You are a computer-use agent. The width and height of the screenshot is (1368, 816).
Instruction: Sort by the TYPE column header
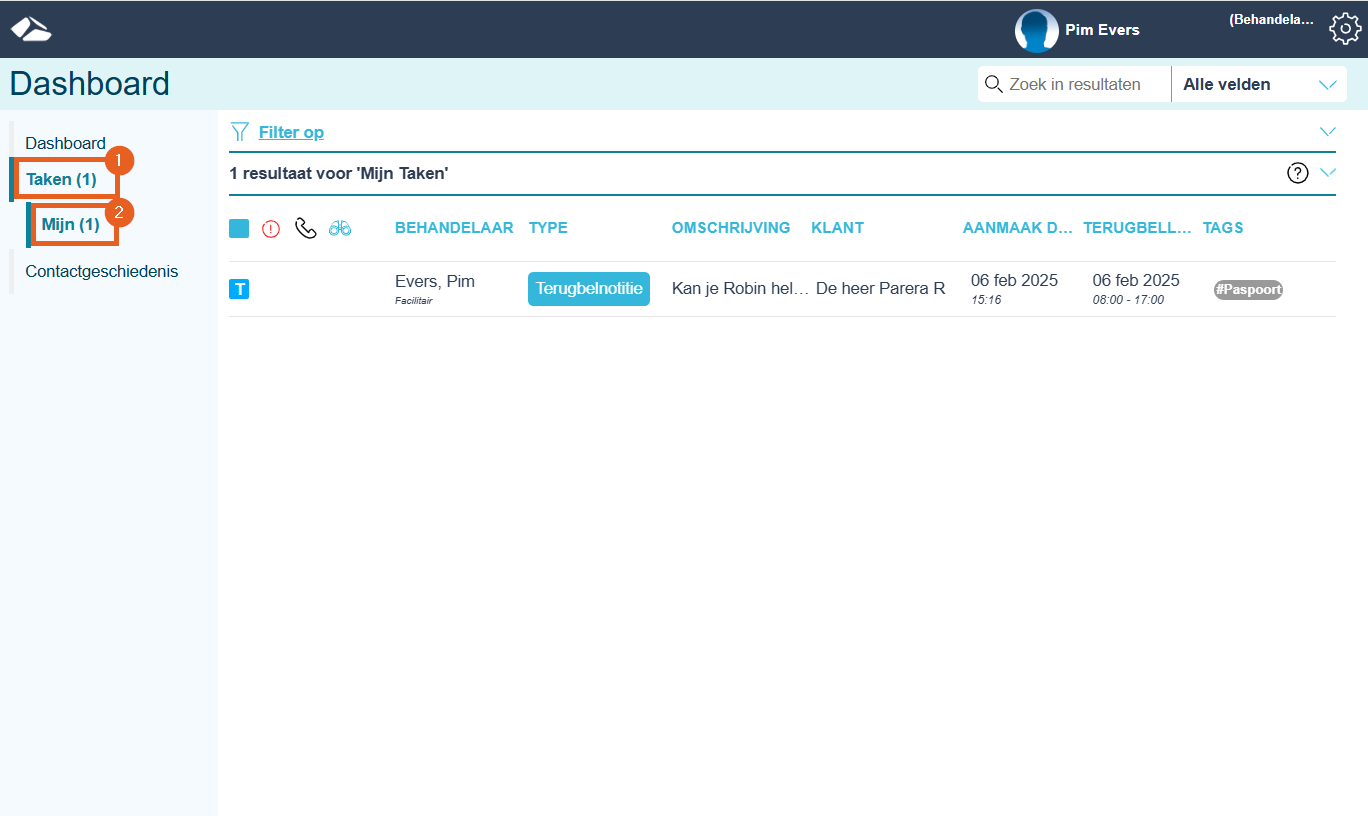(x=548, y=228)
